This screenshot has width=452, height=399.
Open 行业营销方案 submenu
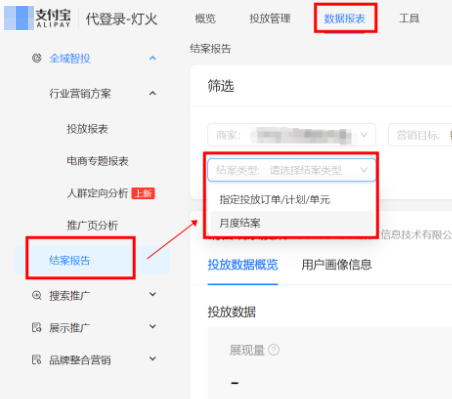80,94
